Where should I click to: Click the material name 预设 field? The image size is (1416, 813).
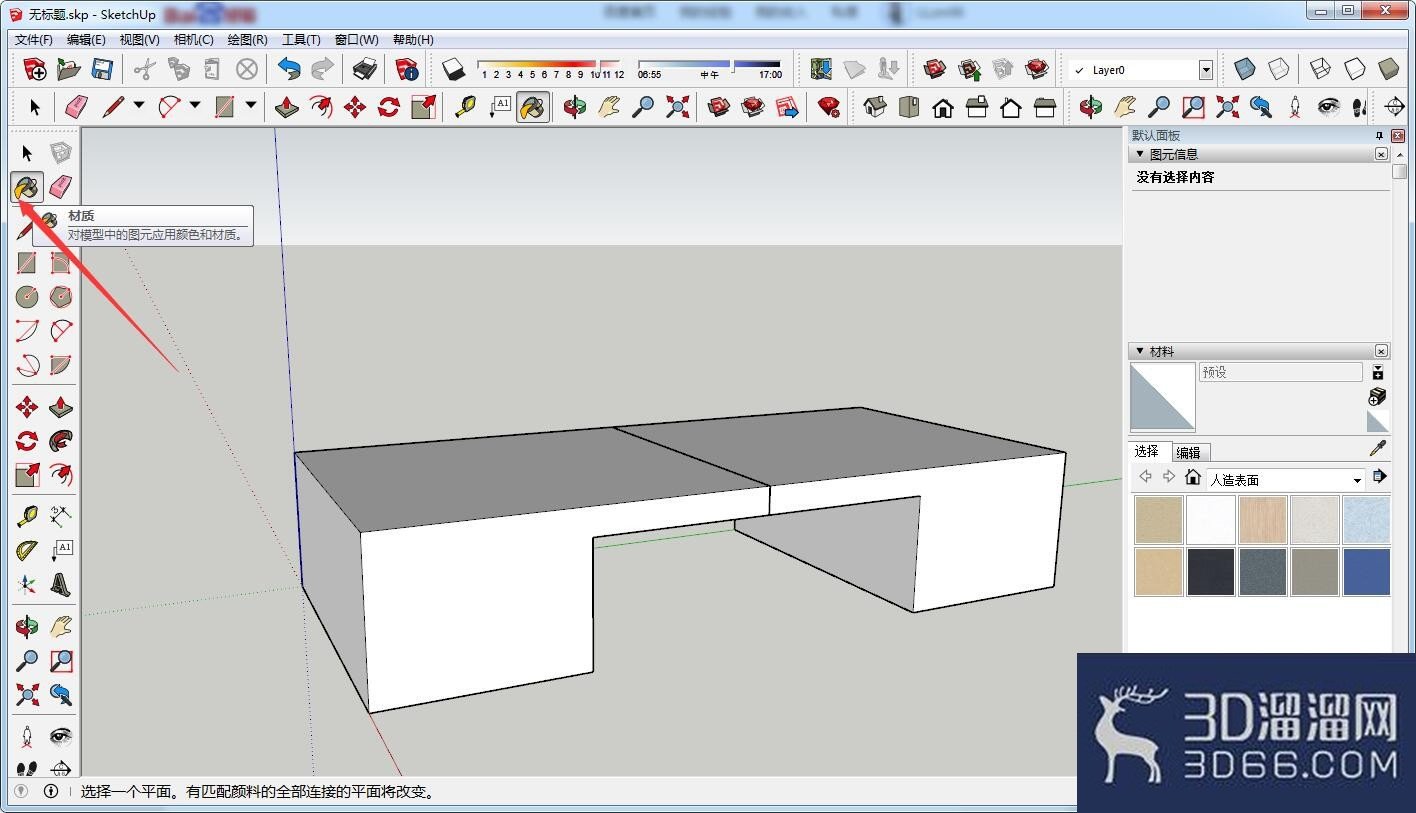coord(1280,372)
